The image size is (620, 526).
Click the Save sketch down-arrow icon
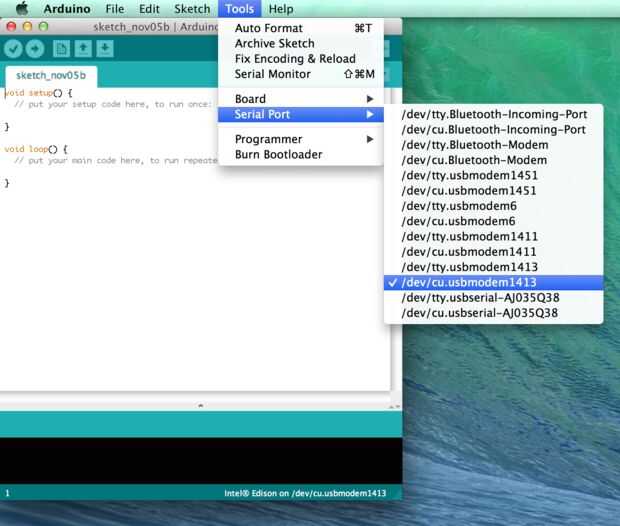pyautogui.click(x=105, y=49)
